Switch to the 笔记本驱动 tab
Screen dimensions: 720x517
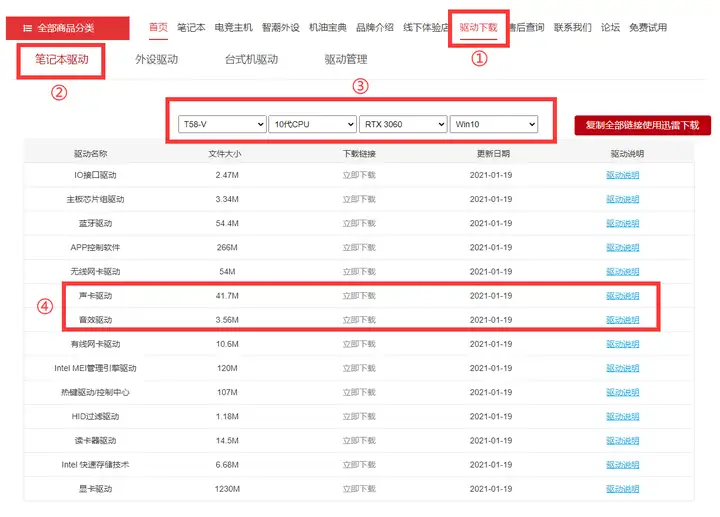pyautogui.click(x=62, y=59)
